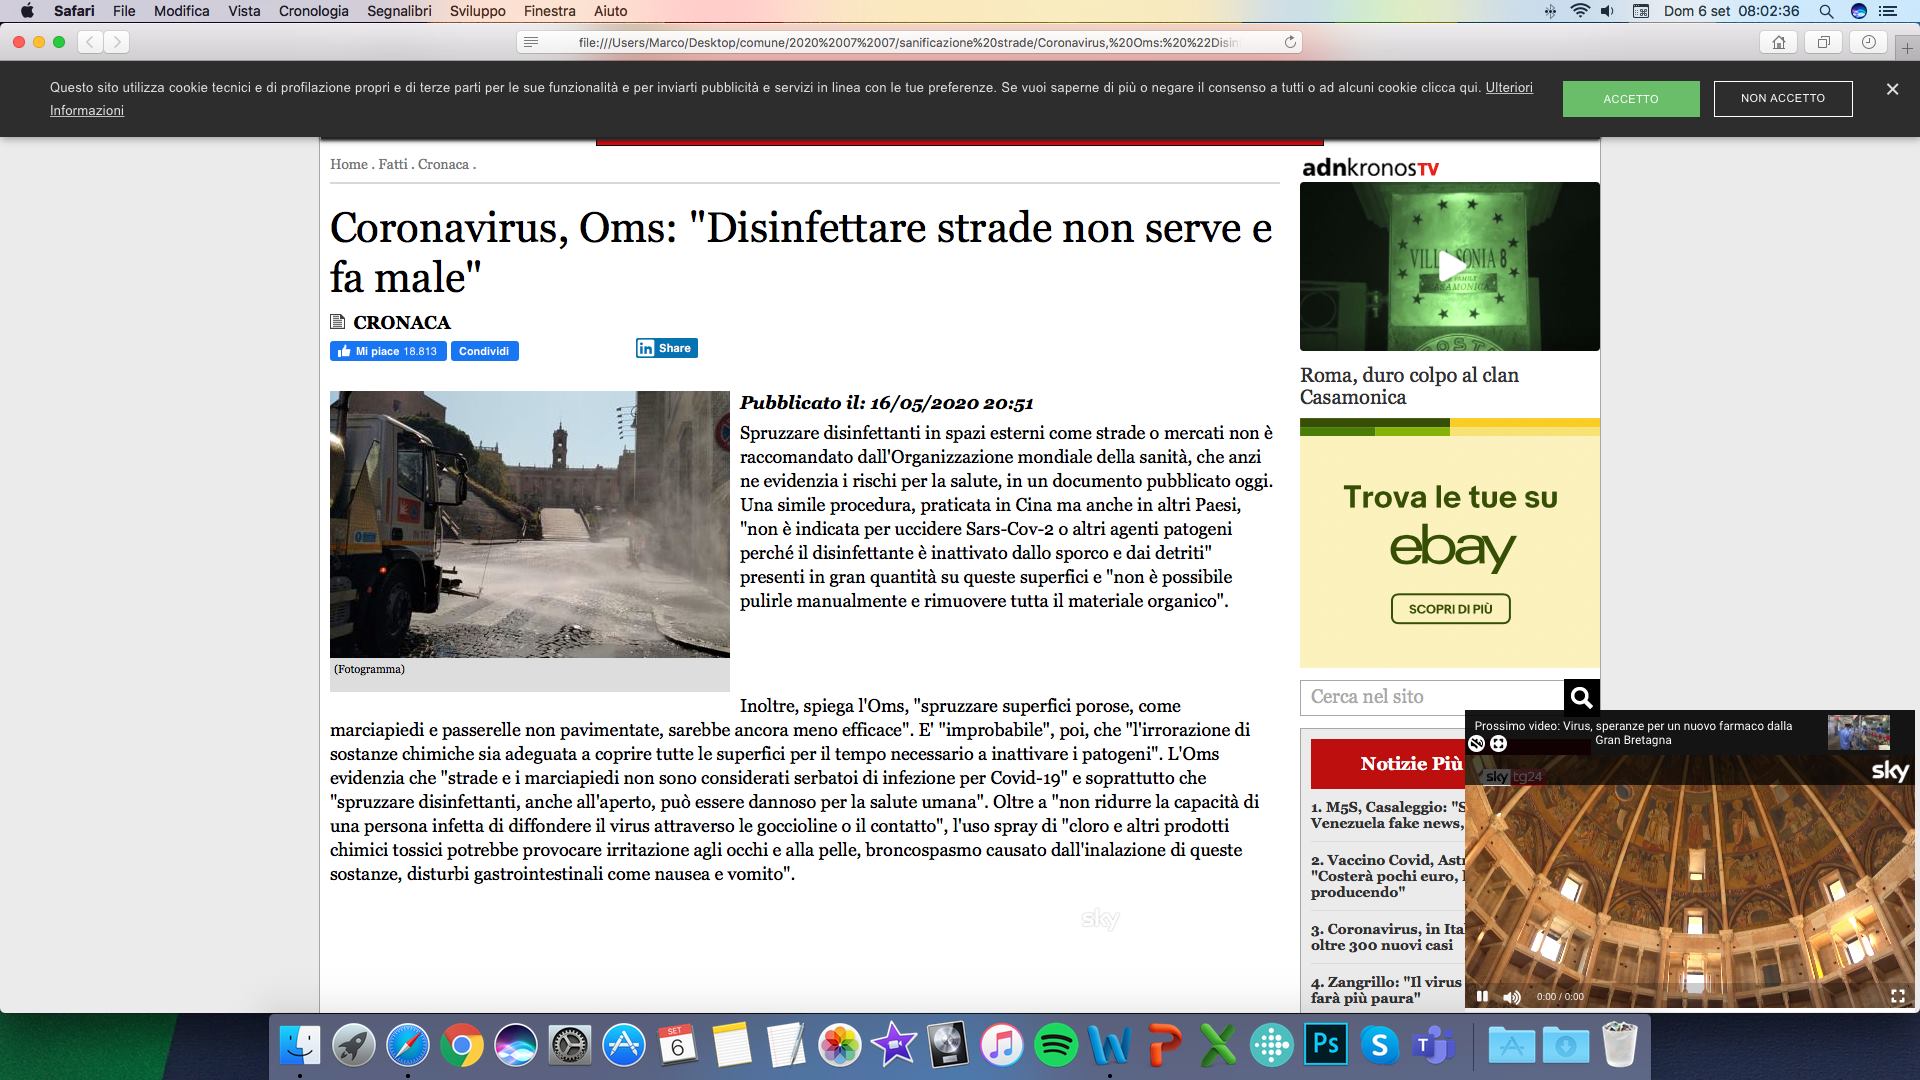This screenshot has height=1080, width=1920.
Task: Click the LinkedIn Share button
Action: (666, 348)
